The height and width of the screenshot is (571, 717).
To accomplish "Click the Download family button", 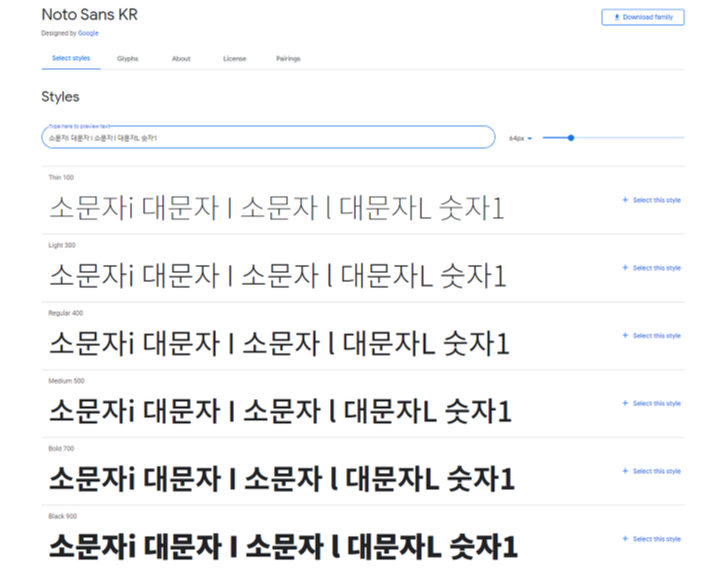I will click(642, 17).
